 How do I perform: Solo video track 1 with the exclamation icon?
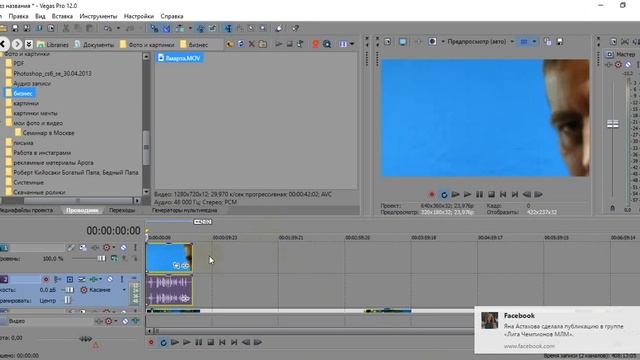tap(135, 247)
